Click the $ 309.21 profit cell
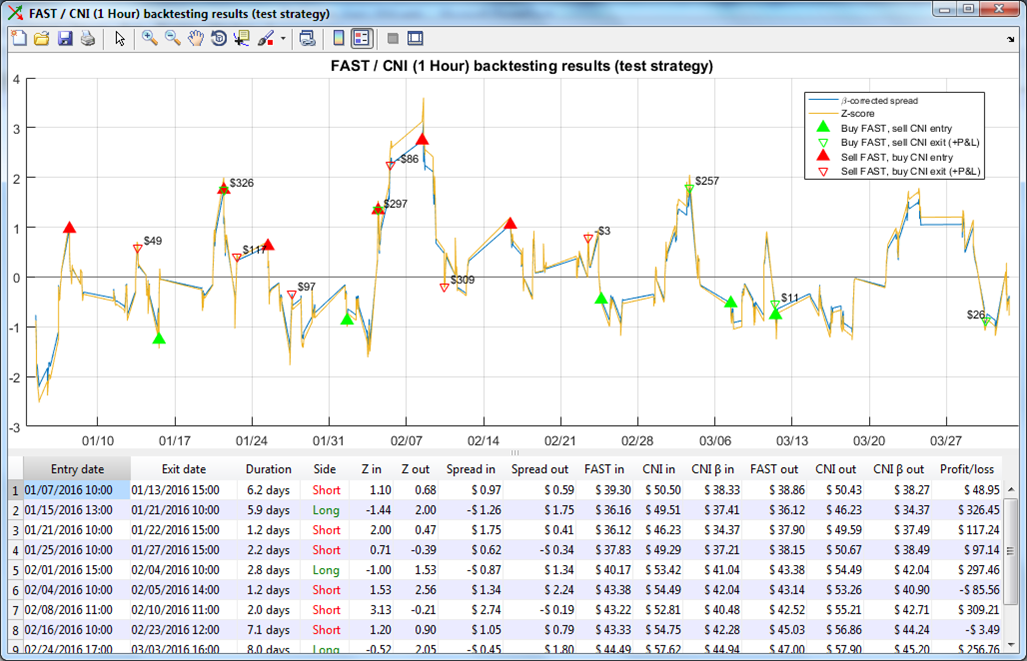This screenshot has width=1027, height=661. pos(967,610)
